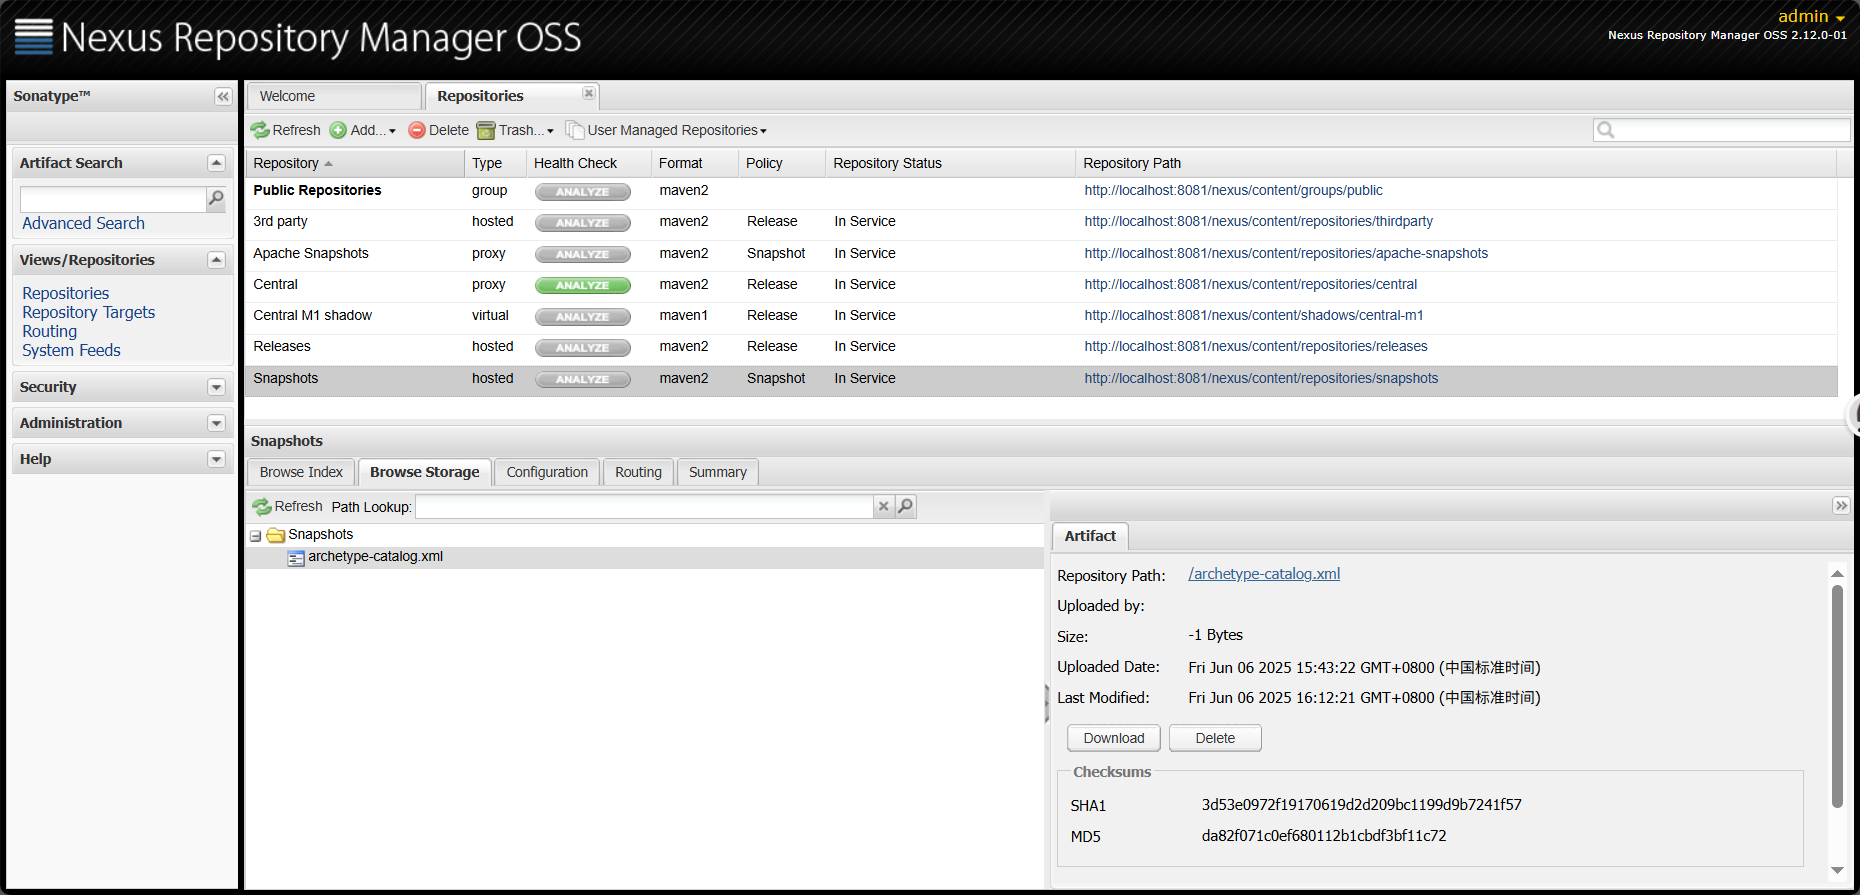Select archetype-catalog.xml in storage tree

tap(375, 557)
